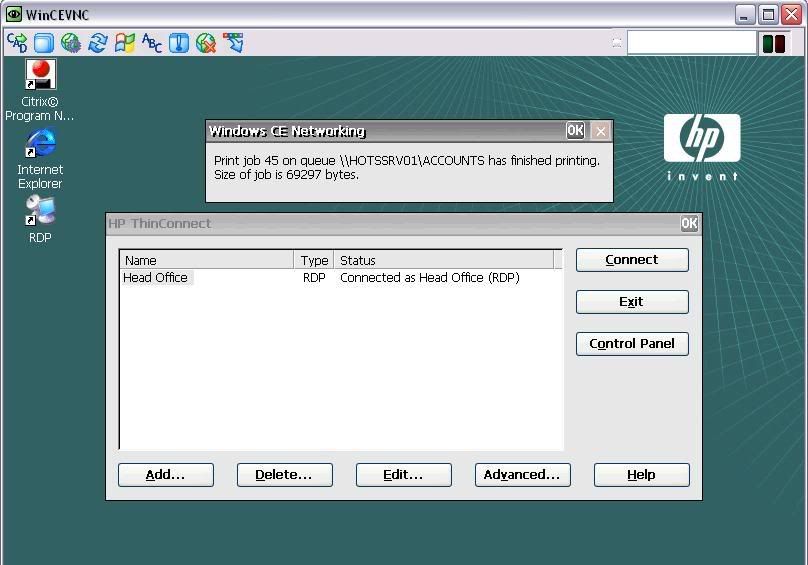Image resolution: width=808 pixels, height=565 pixels.
Task: Click the Connect button
Action: [x=632, y=260]
